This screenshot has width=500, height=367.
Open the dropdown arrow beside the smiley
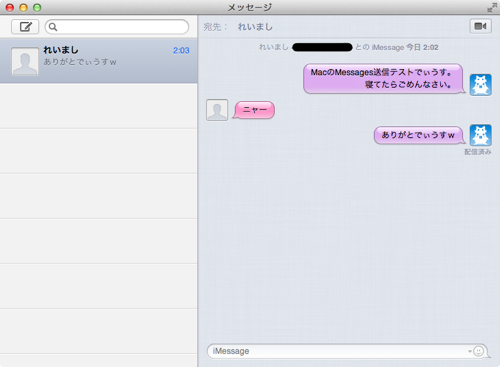pos(470,351)
